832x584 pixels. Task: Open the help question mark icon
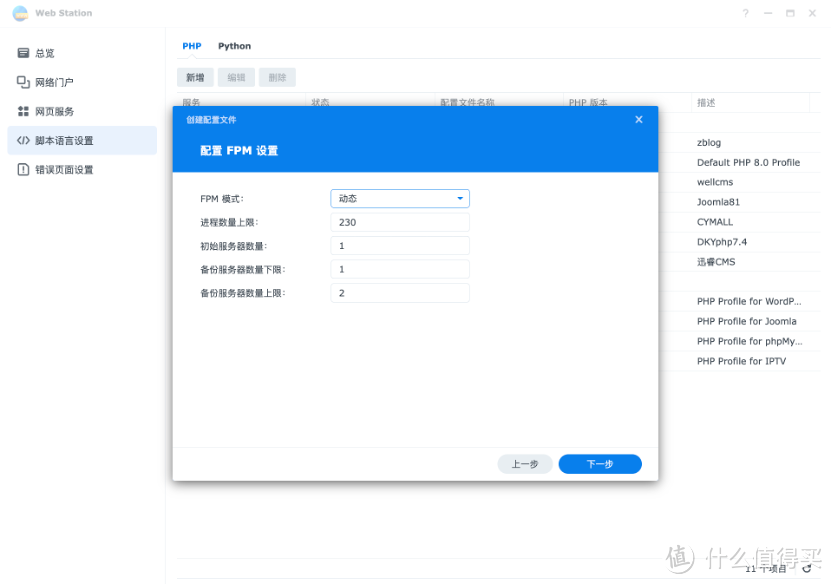746,13
